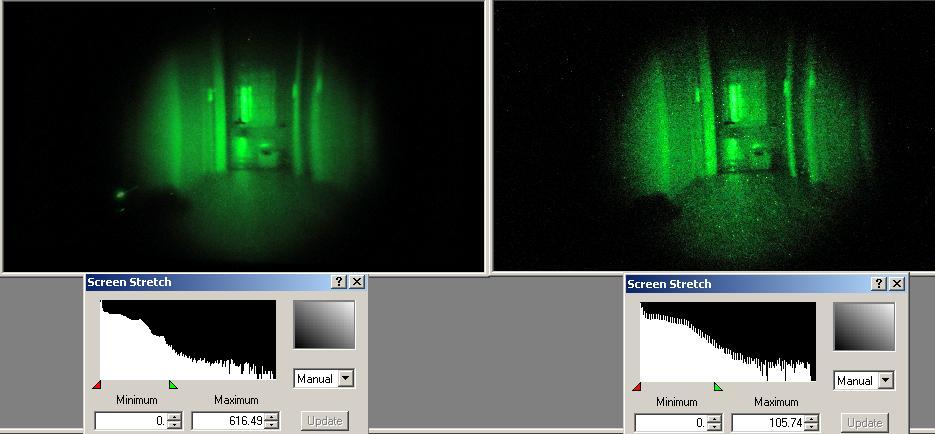The width and height of the screenshot is (935, 434).
Task: Select green maximum marker under the 616.49 histogram
Action: coord(173,385)
